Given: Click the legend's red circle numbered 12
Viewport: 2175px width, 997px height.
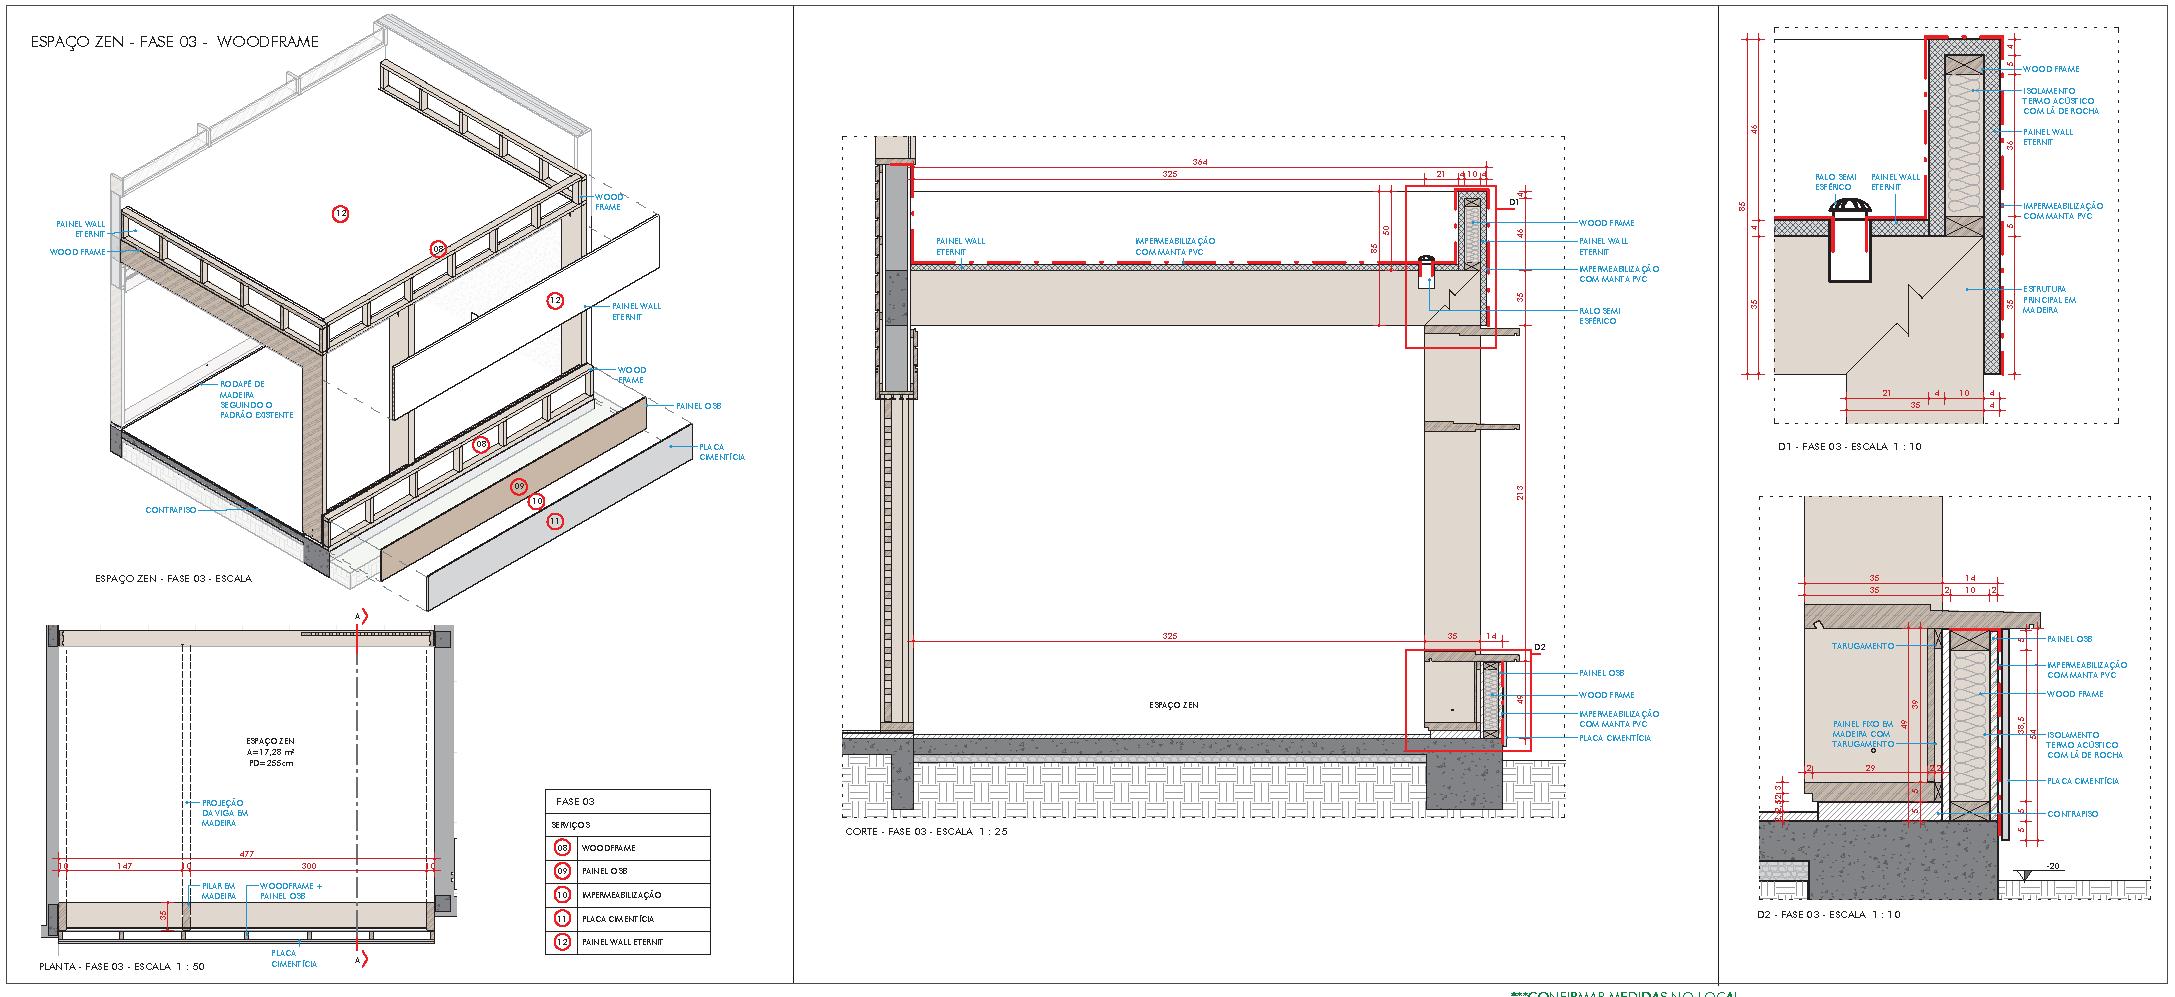Looking at the screenshot, I should coord(562,942).
